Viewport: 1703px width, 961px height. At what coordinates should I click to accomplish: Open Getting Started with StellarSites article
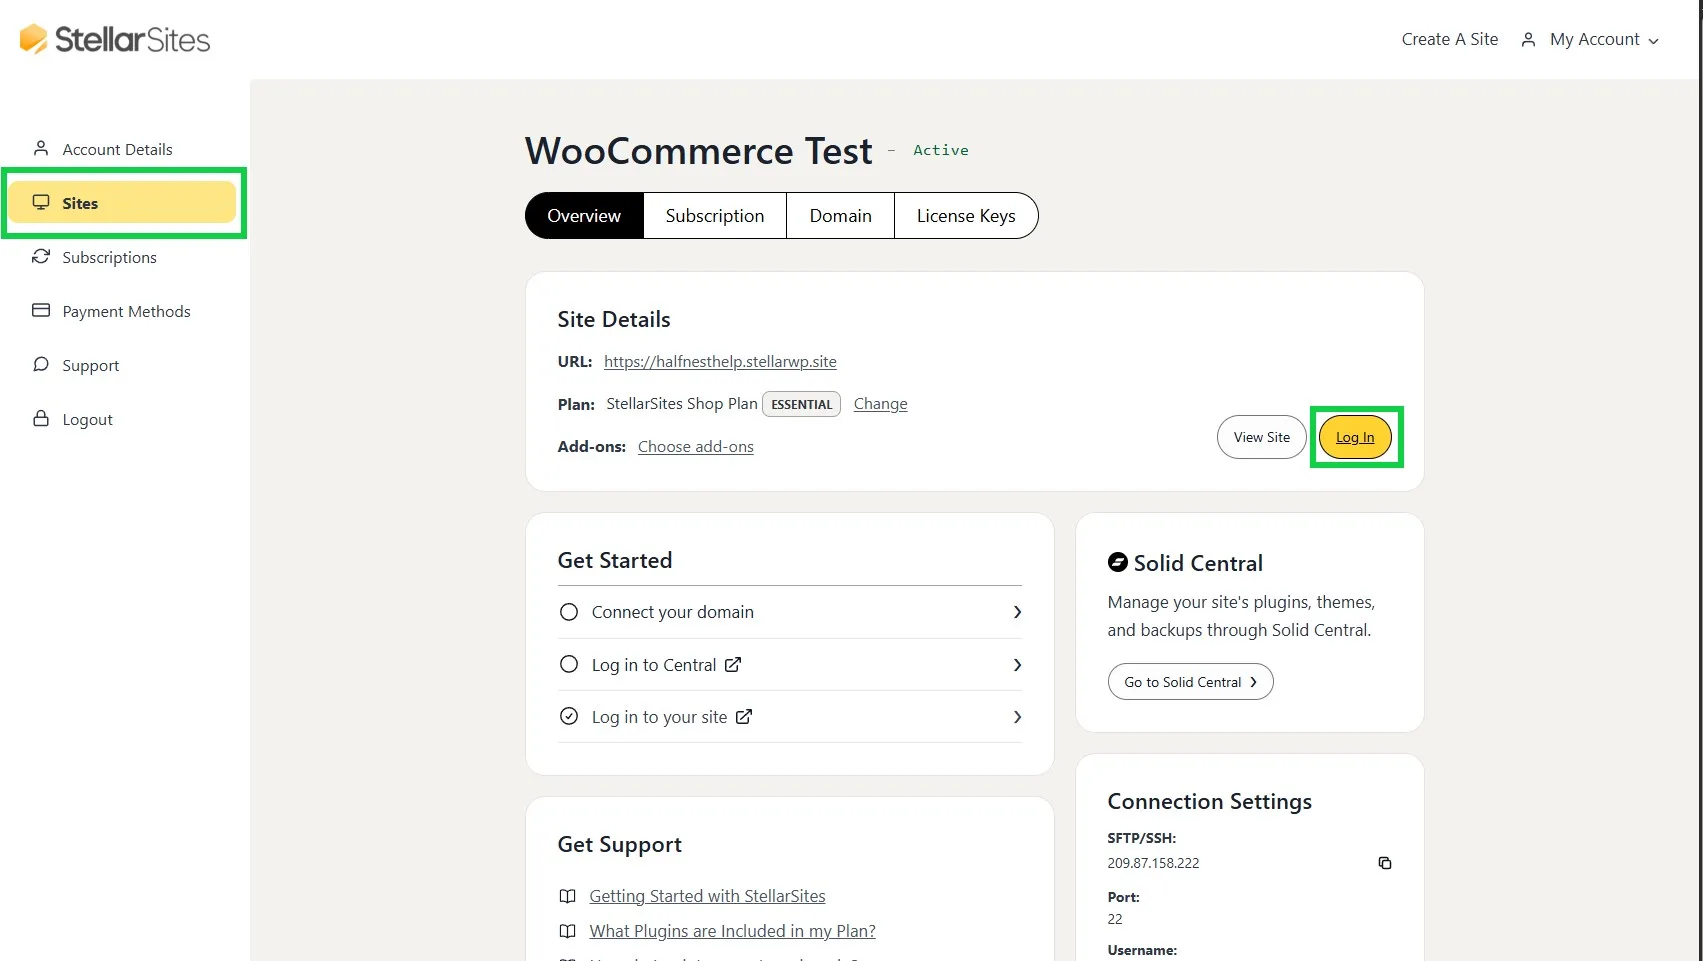click(x=707, y=896)
